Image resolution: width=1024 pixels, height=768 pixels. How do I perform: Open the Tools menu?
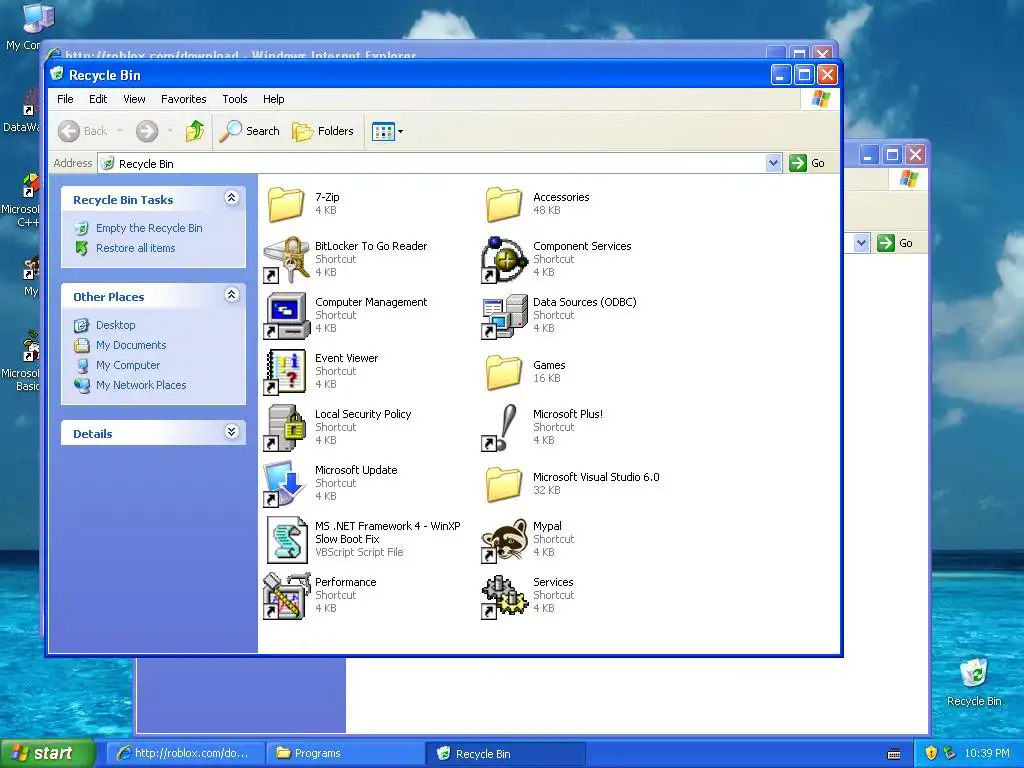234,99
